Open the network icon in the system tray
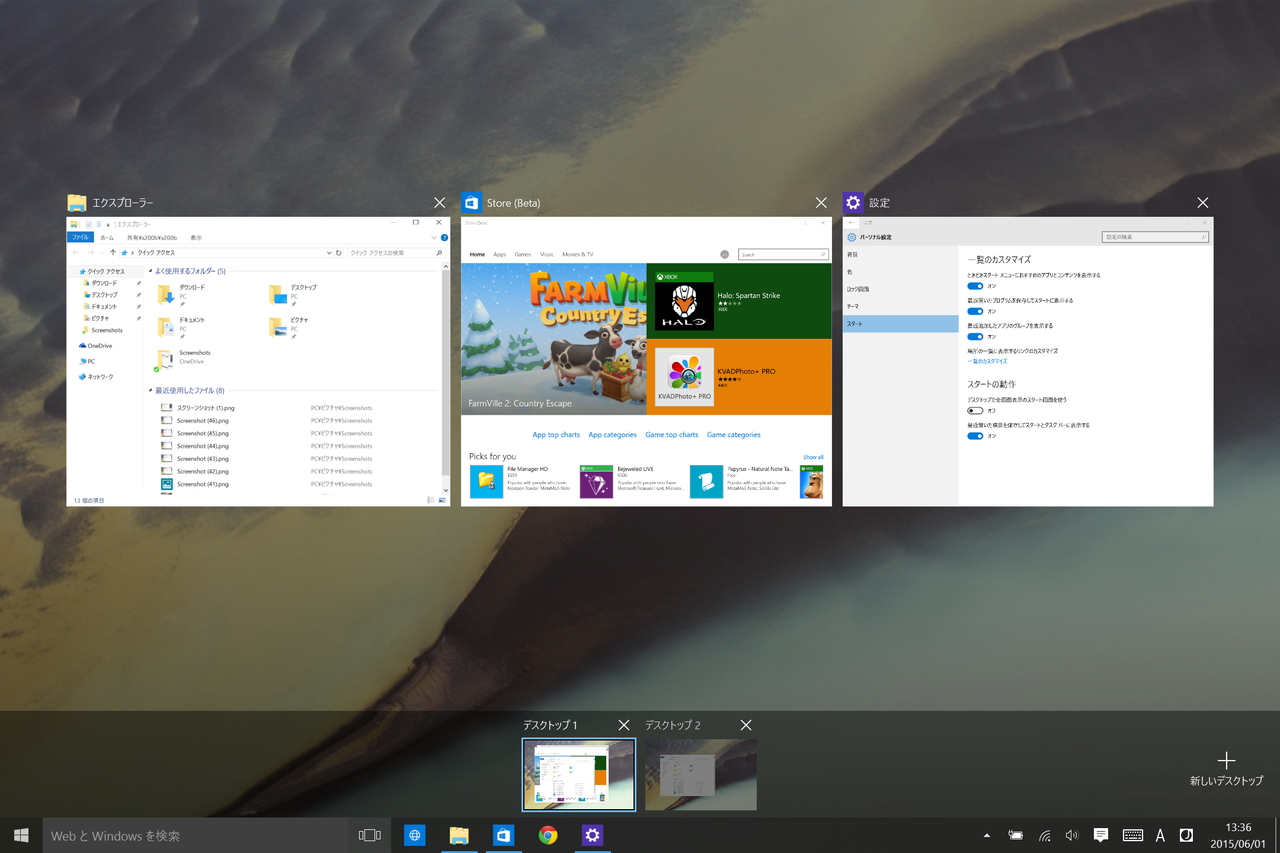 [1045, 835]
